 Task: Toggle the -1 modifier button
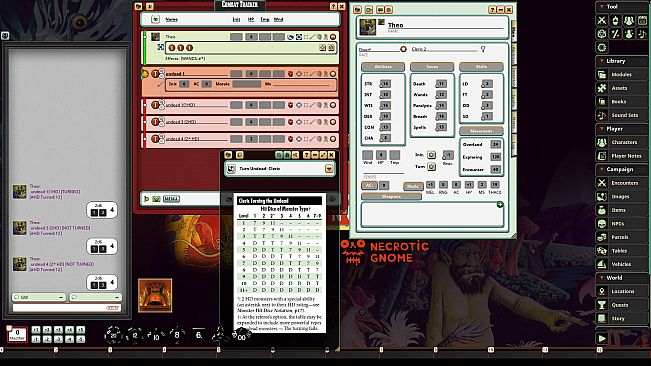pyautogui.click(x=36, y=339)
